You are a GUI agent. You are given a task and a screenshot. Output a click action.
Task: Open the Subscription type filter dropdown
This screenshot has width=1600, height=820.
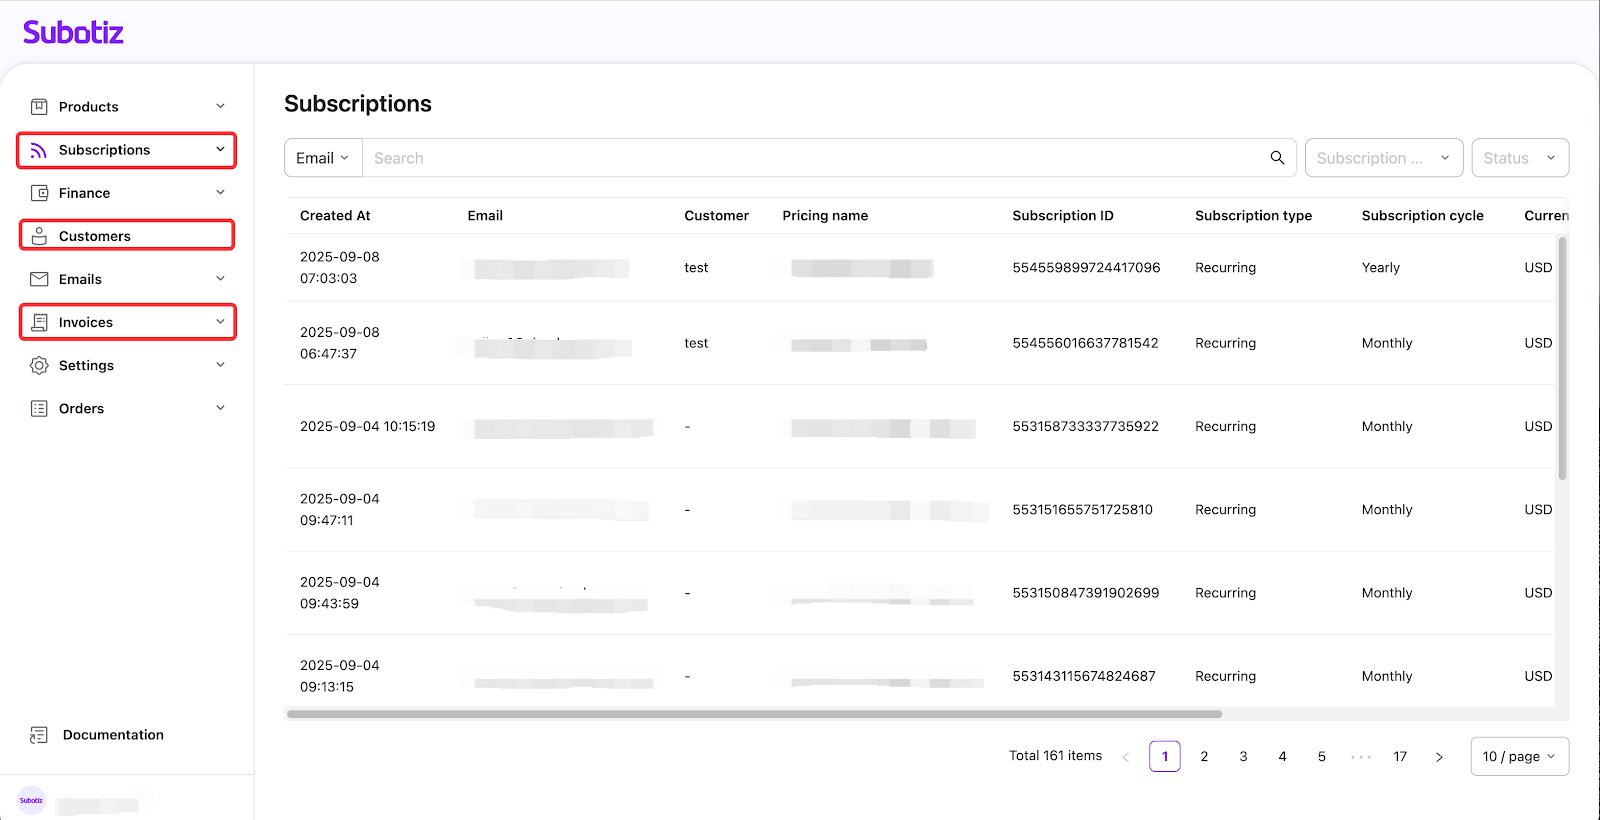coord(1383,158)
